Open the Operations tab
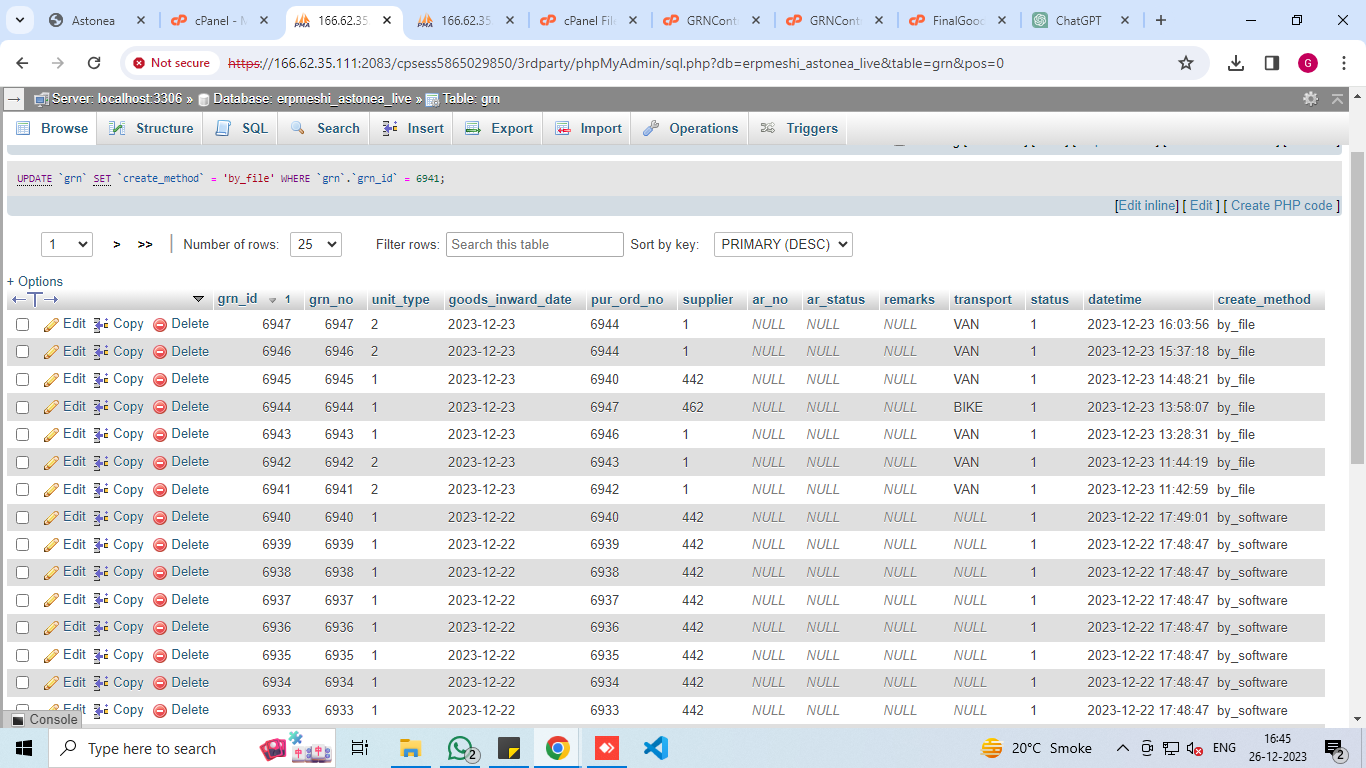Viewport: 1366px width, 768px height. pyautogui.click(x=691, y=128)
